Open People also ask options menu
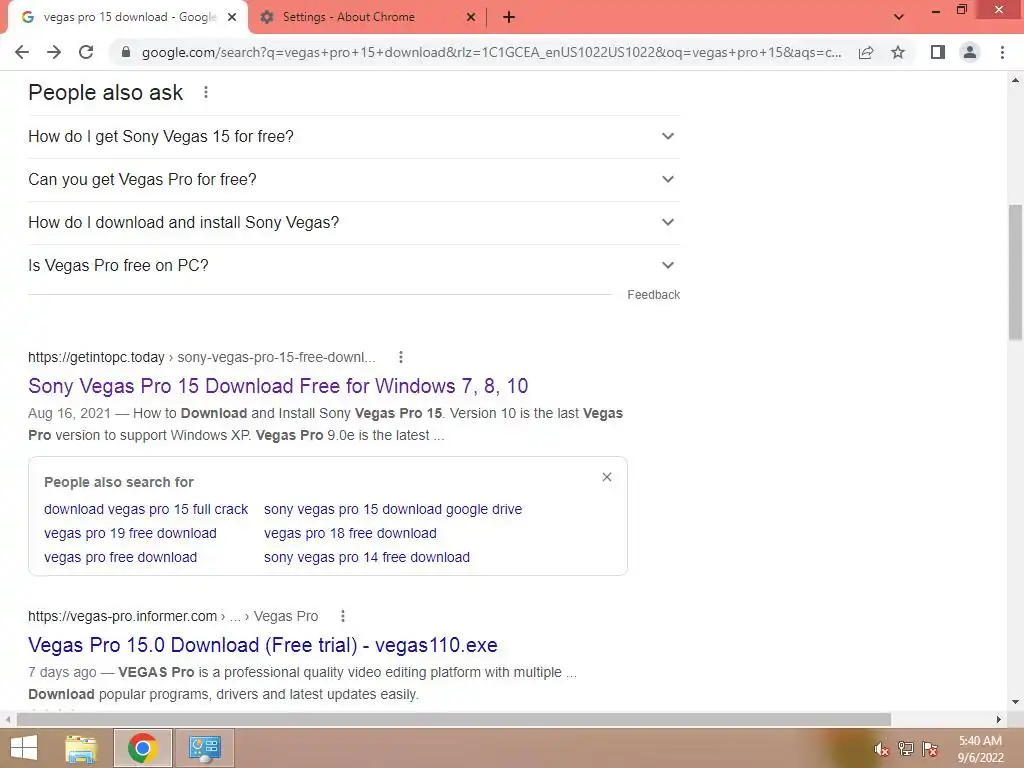 pyautogui.click(x=206, y=93)
